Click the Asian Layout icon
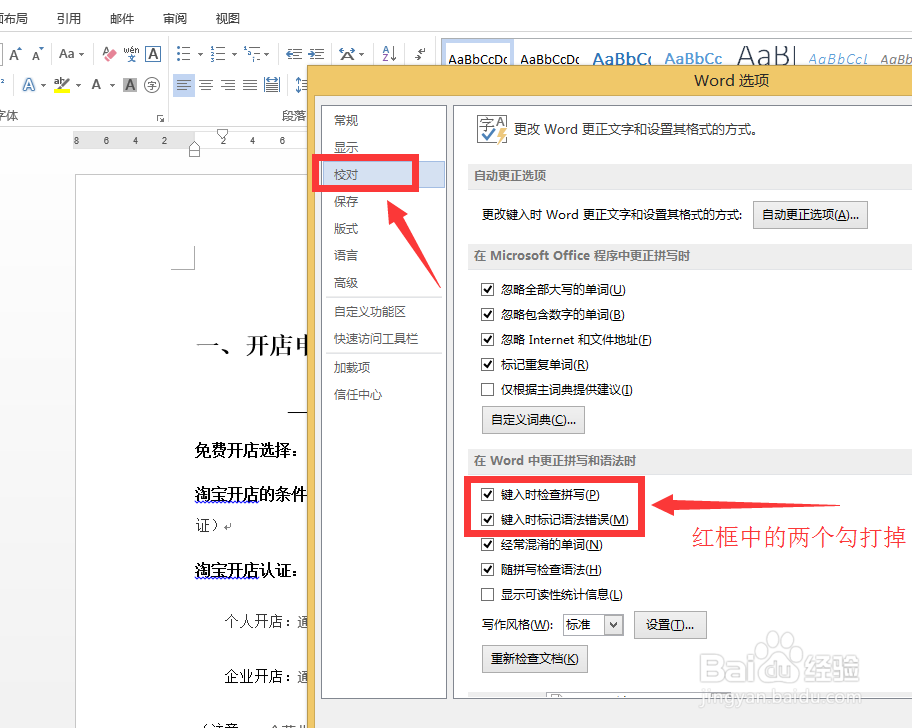The width and height of the screenshot is (912, 728). click(x=347, y=54)
